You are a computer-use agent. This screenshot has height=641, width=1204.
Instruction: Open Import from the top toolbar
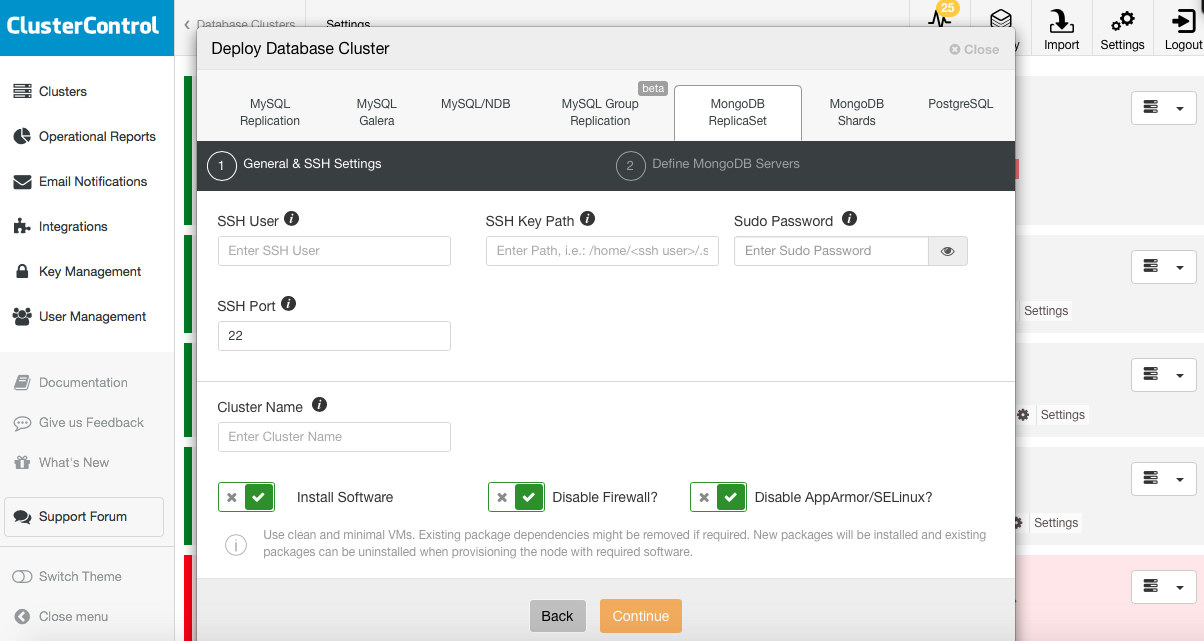click(1061, 30)
